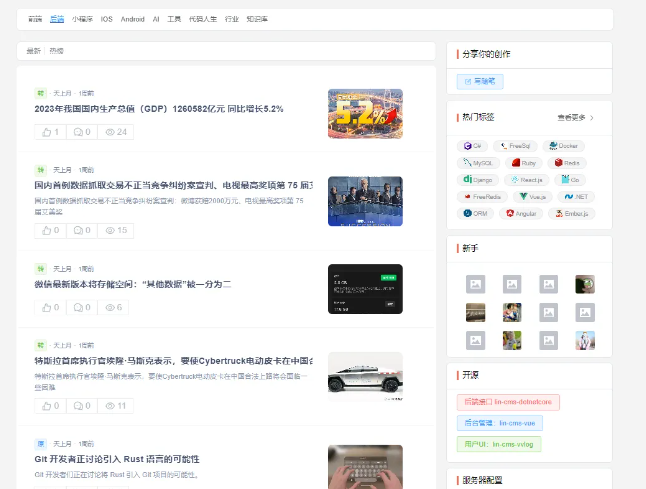The width and height of the screenshot is (646, 489).
Task: Open the keyboard thumbnail of Git Rust article
Action: click(x=365, y=467)
